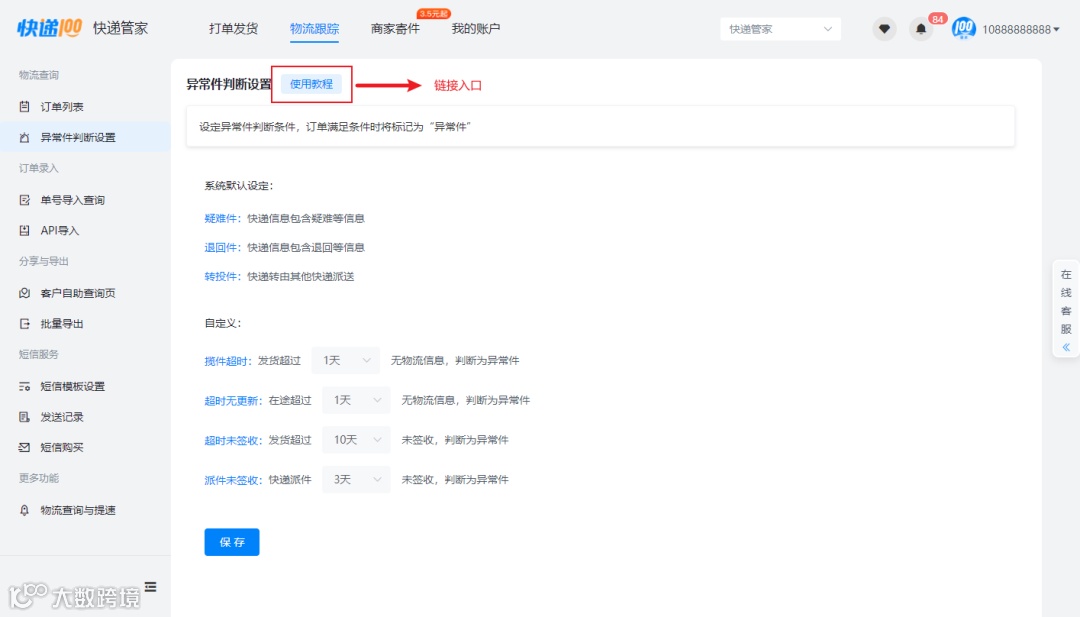1080x617 pixels.
Task: Click the API导入 sidebar icon
Action: point(25,230)
